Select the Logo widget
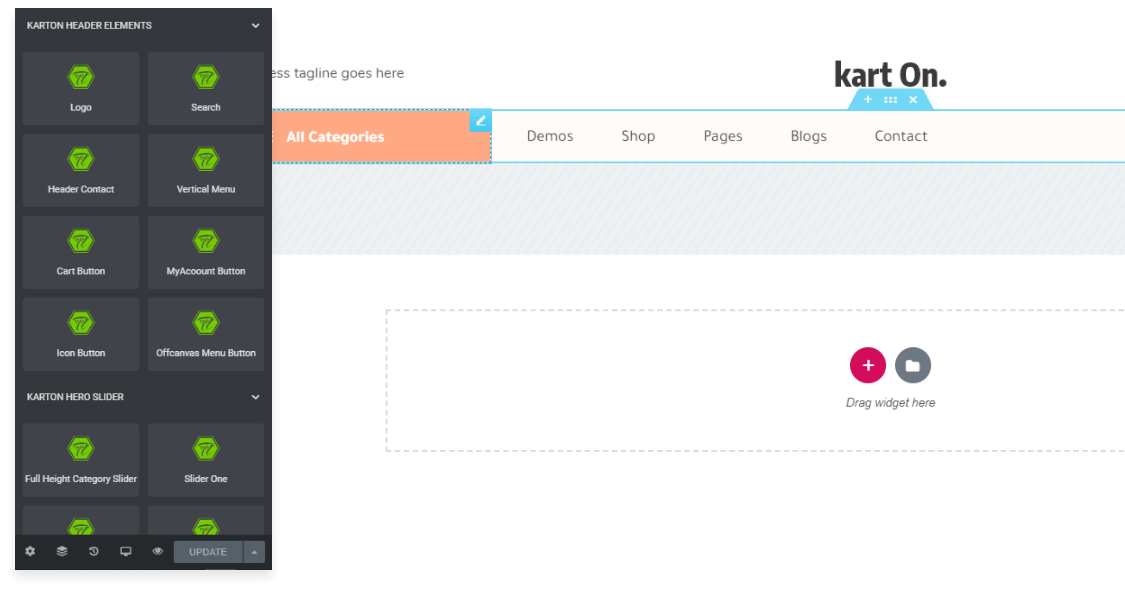Screen dimensions: 1125x592 tap(80, 88)
